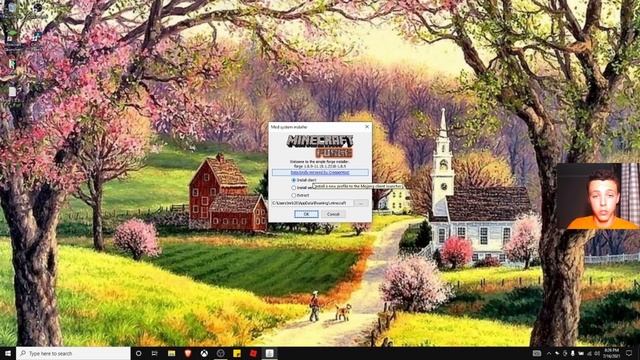Open the network tray icon
This screenshot has height=360, width=640.
pyautogui.click(x=589, y=353)
